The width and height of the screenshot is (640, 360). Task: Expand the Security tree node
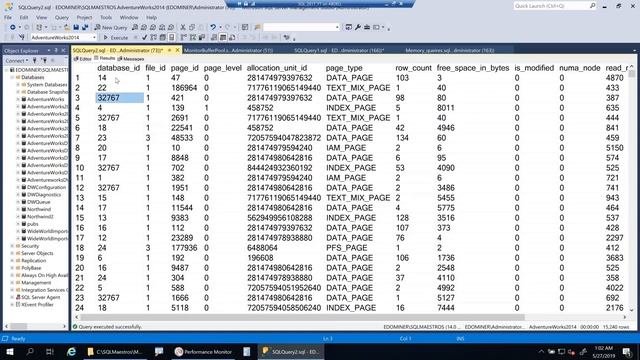(13, 246)
